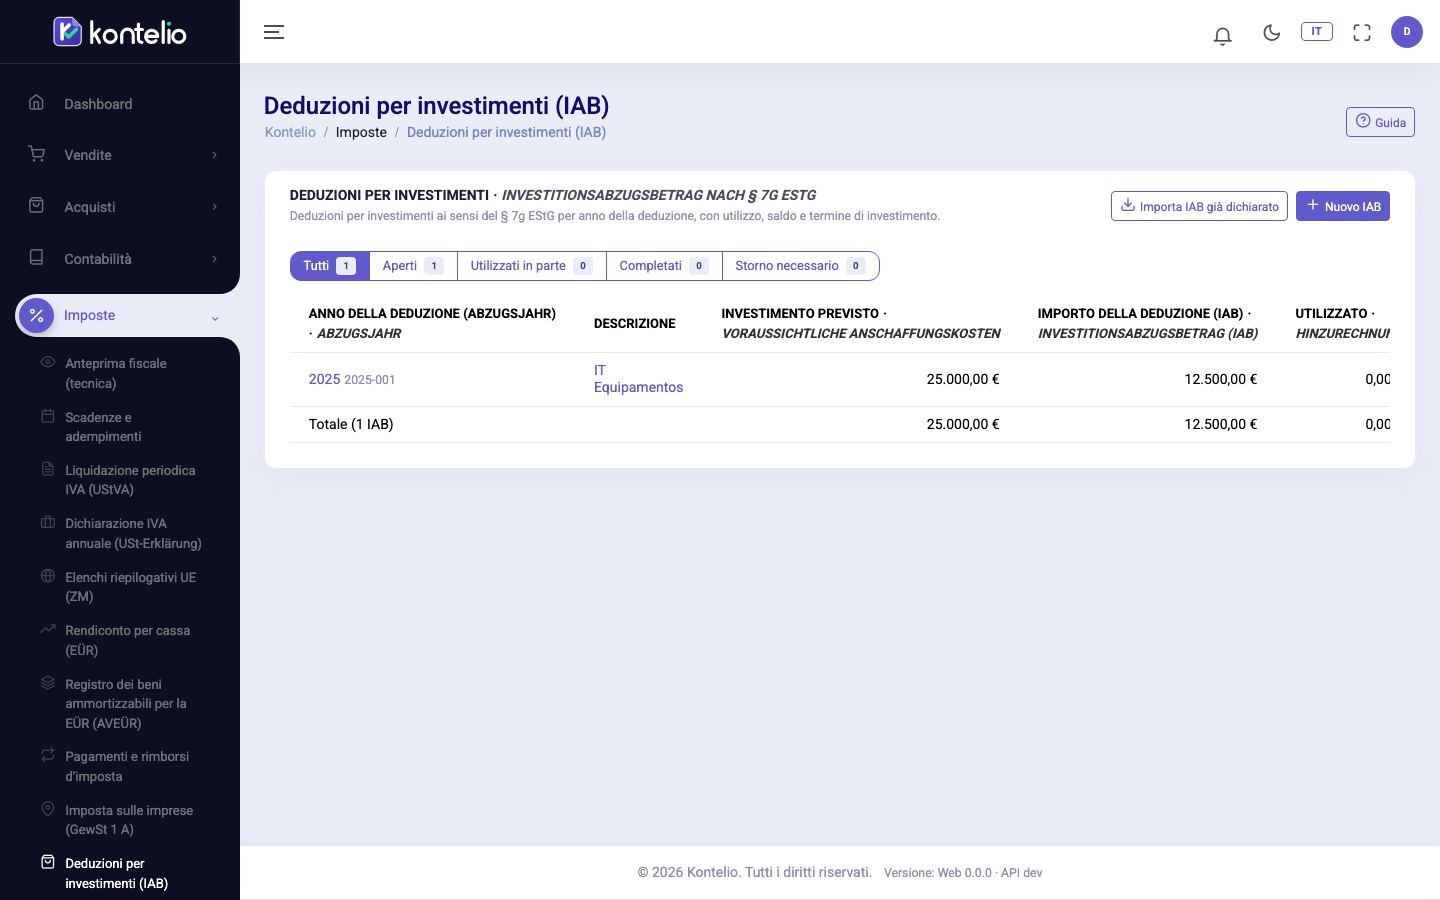Viewport: 1440px width, 900px height.
Task: Open the notifications bell
Action: click(x=1222, y=35)
